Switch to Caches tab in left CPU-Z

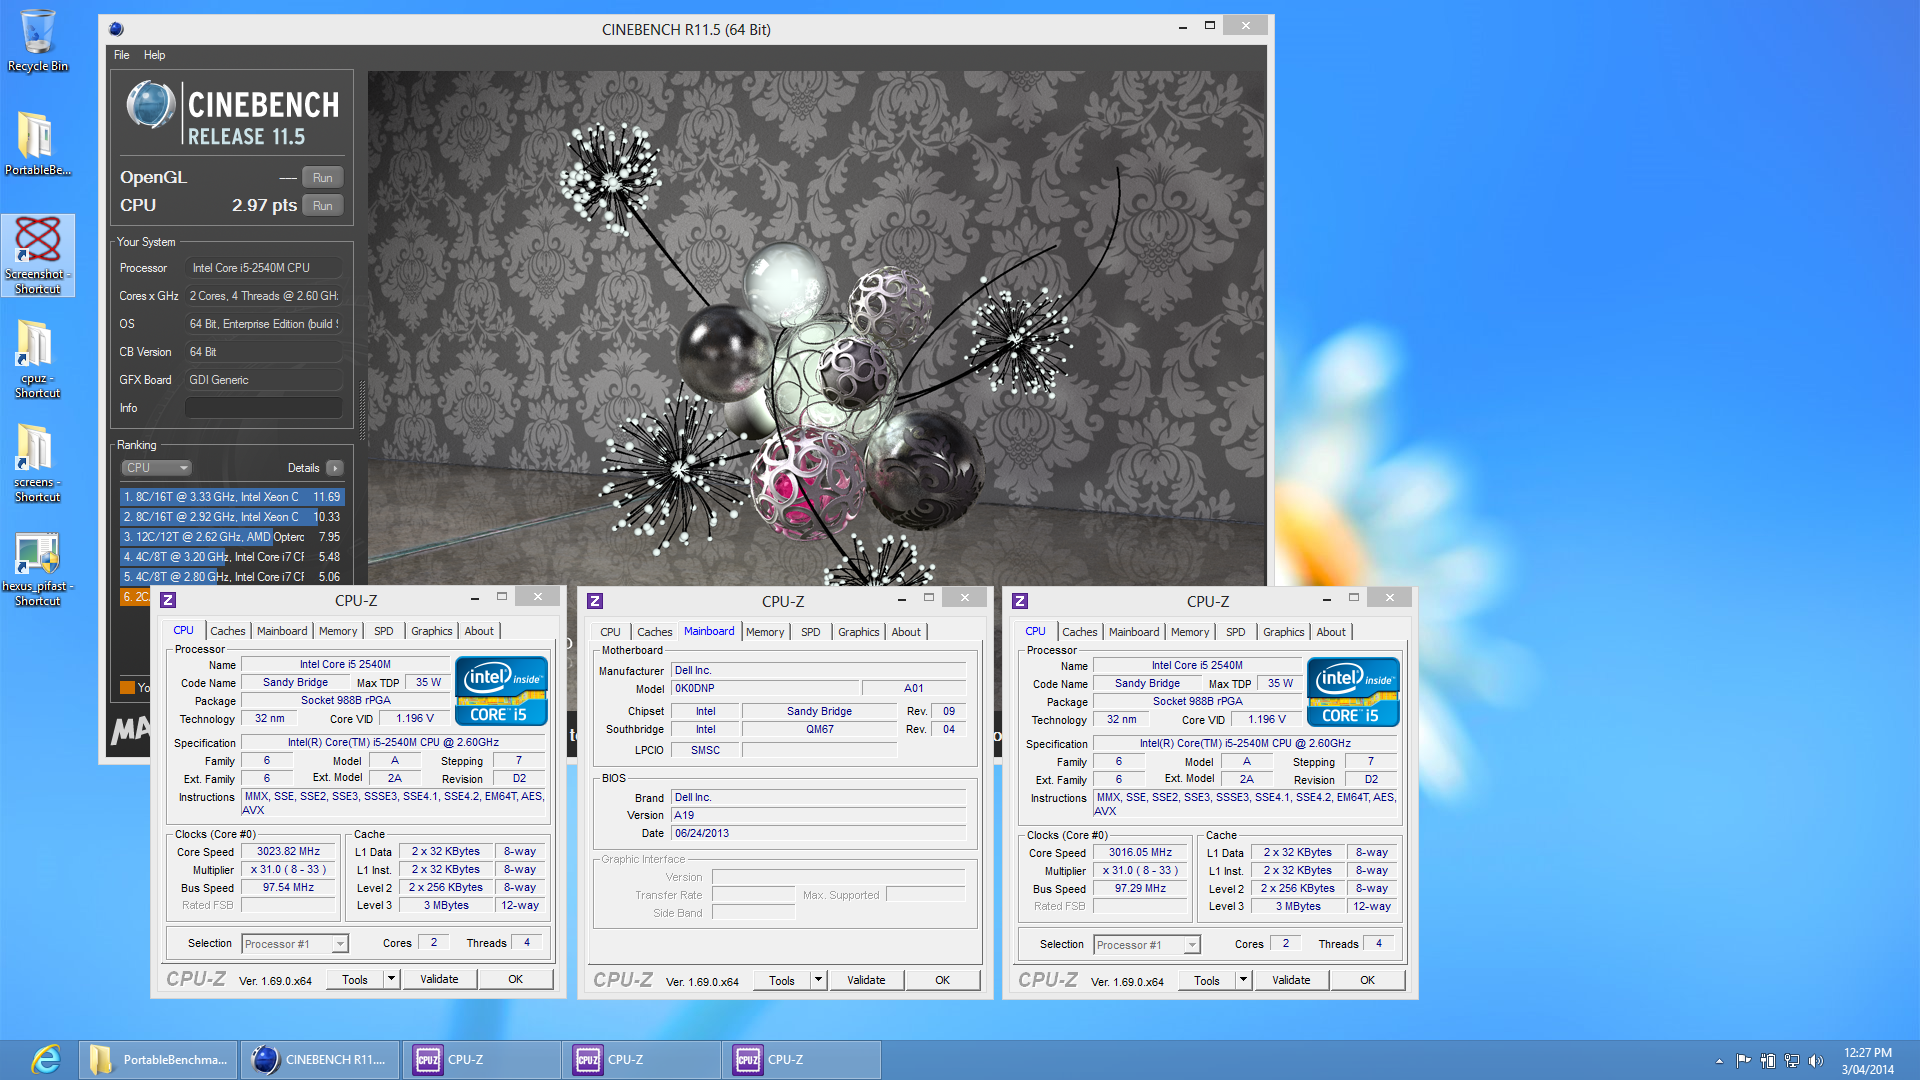tap(227, 631)
